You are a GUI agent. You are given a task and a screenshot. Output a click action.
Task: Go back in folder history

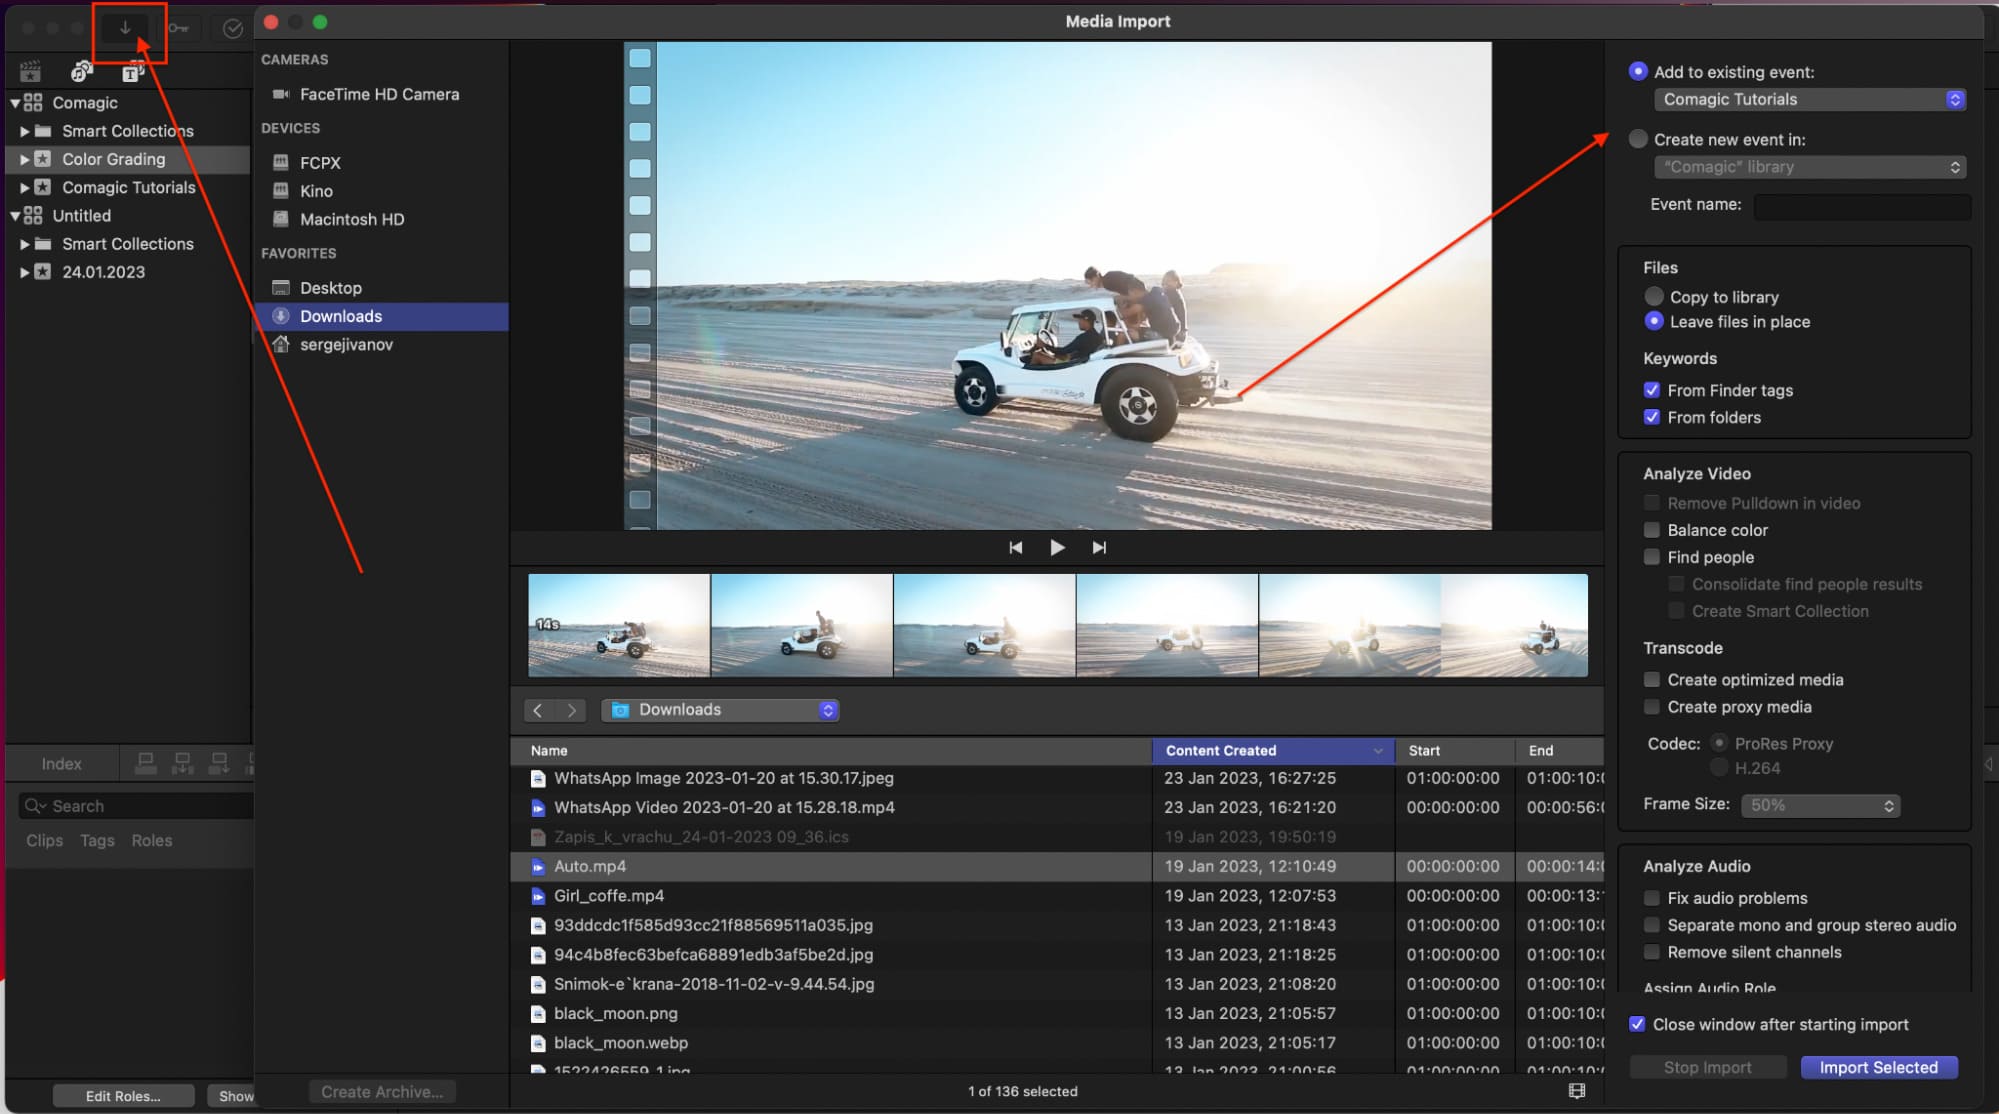(x=538, y=710)
